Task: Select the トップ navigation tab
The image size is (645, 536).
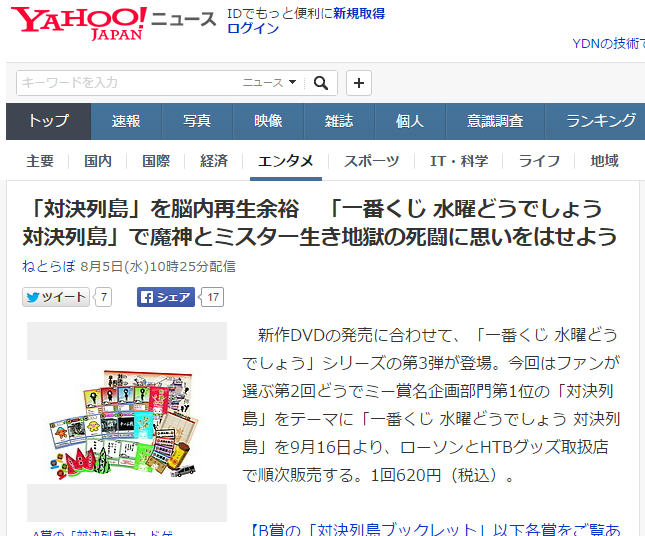Action: pos(49,121)
